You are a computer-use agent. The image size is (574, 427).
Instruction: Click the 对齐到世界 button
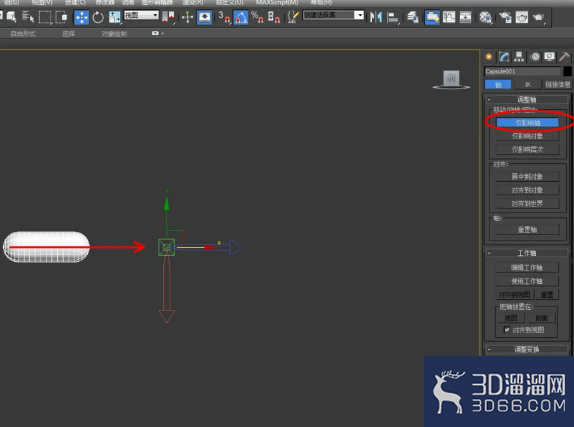click(528, 204)
